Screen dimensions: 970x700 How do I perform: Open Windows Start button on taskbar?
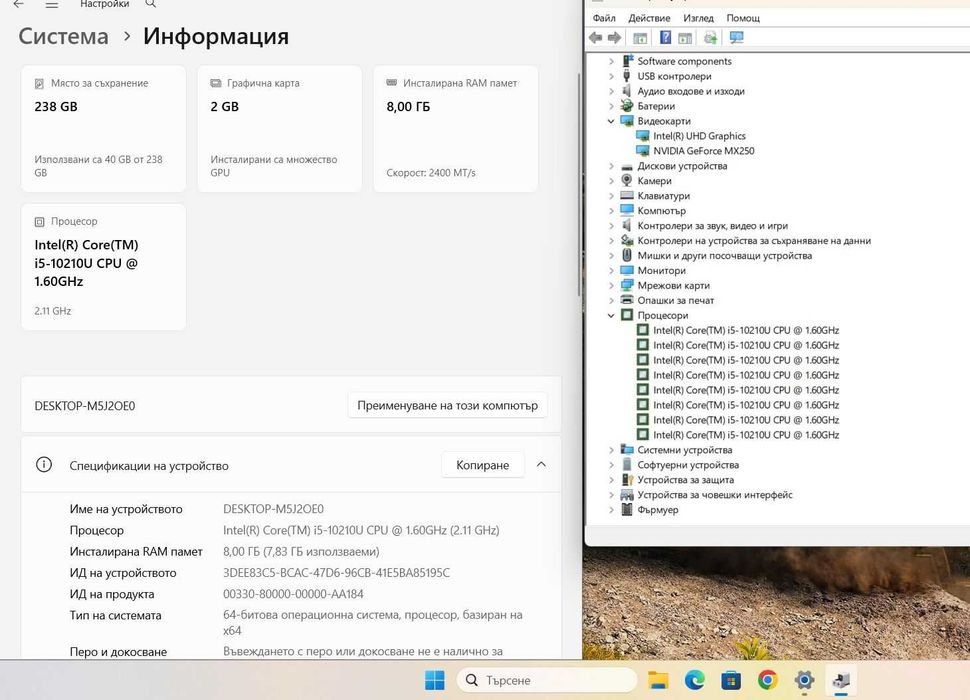tap(435, 680)
